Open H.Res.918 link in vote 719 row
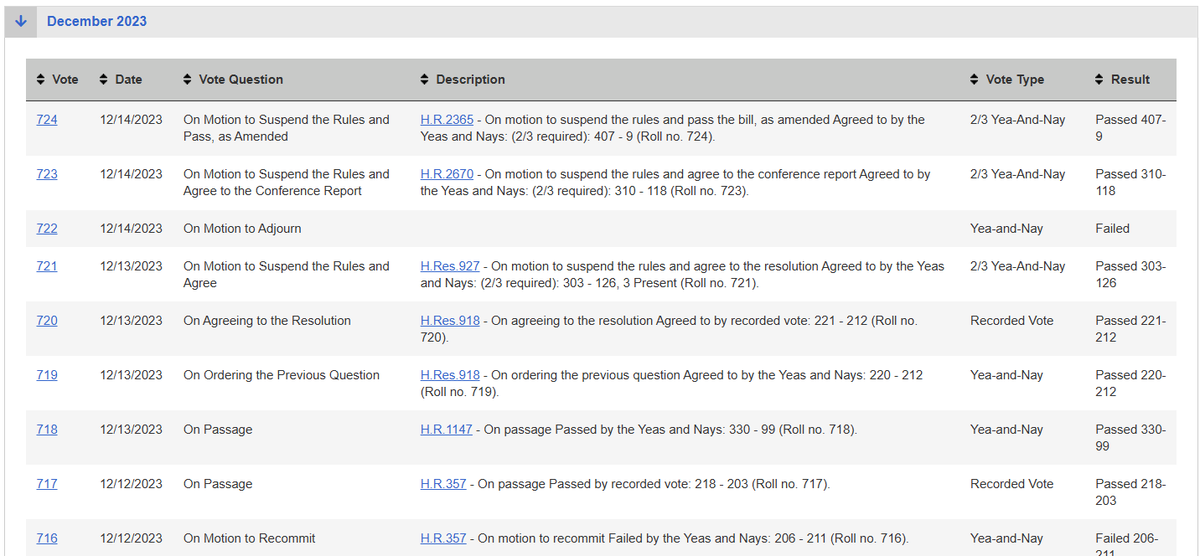The image size is (1200, 556). 450,375
